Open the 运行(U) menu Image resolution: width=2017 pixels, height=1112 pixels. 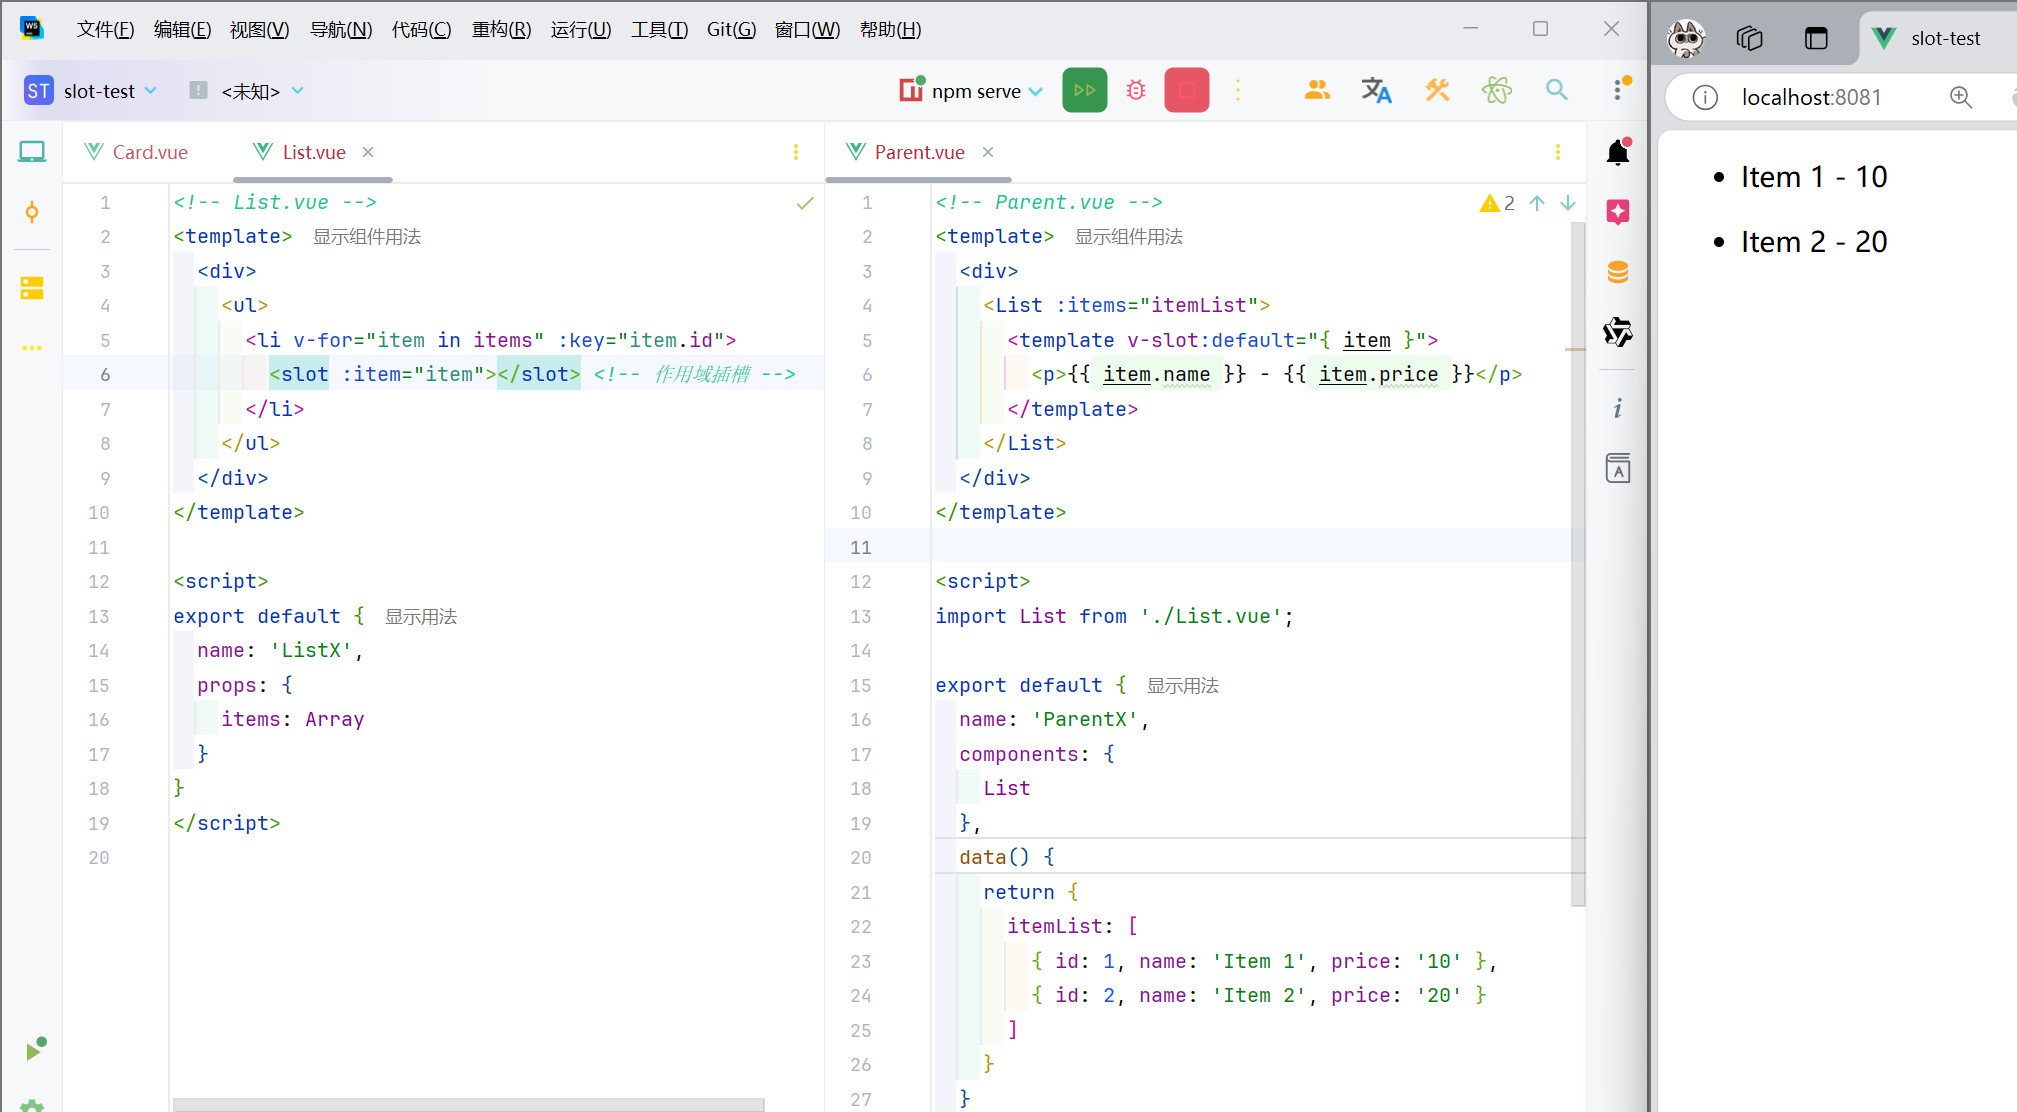[x=581, y=30]
